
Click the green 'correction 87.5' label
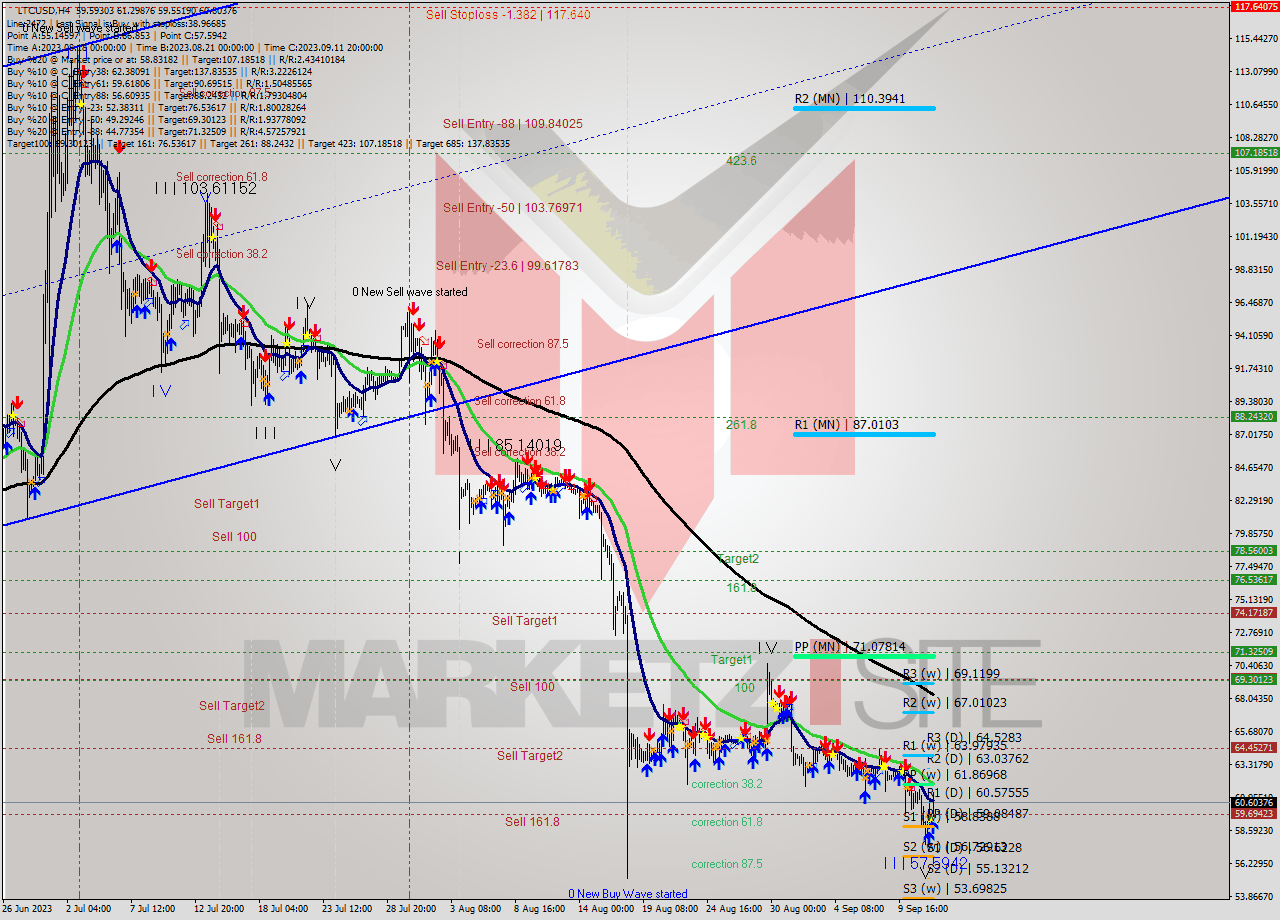pyautogui.click(x=727, y=864)
